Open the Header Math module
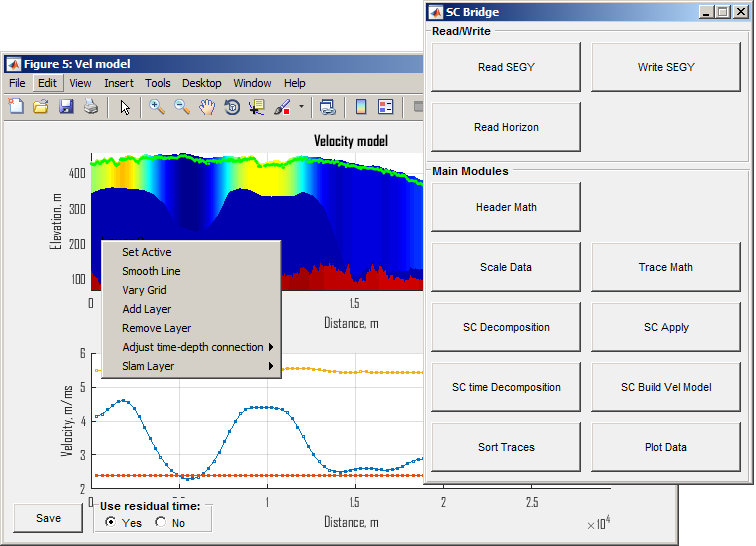The height and width of the screenshot is (546, 756). pos(506,207)
